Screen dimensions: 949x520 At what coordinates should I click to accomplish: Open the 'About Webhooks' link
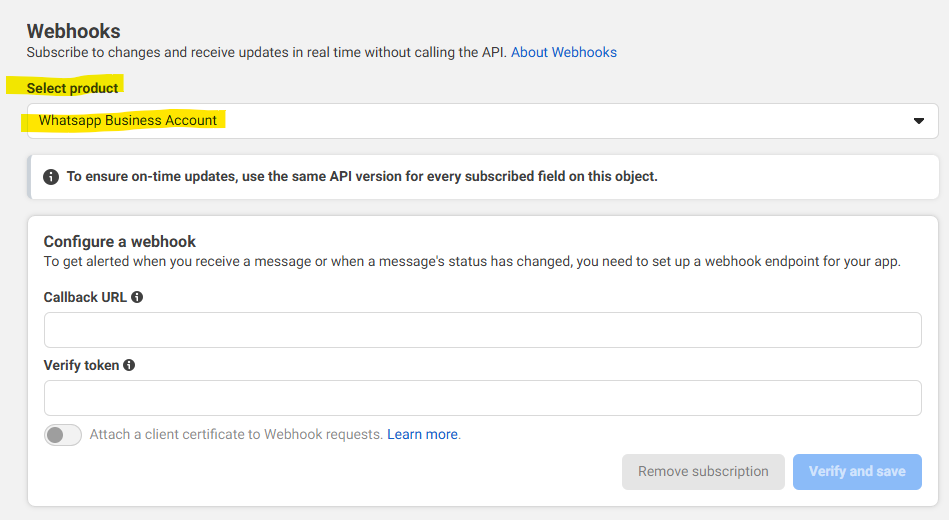pyautogui.click(x=564, y=52)
